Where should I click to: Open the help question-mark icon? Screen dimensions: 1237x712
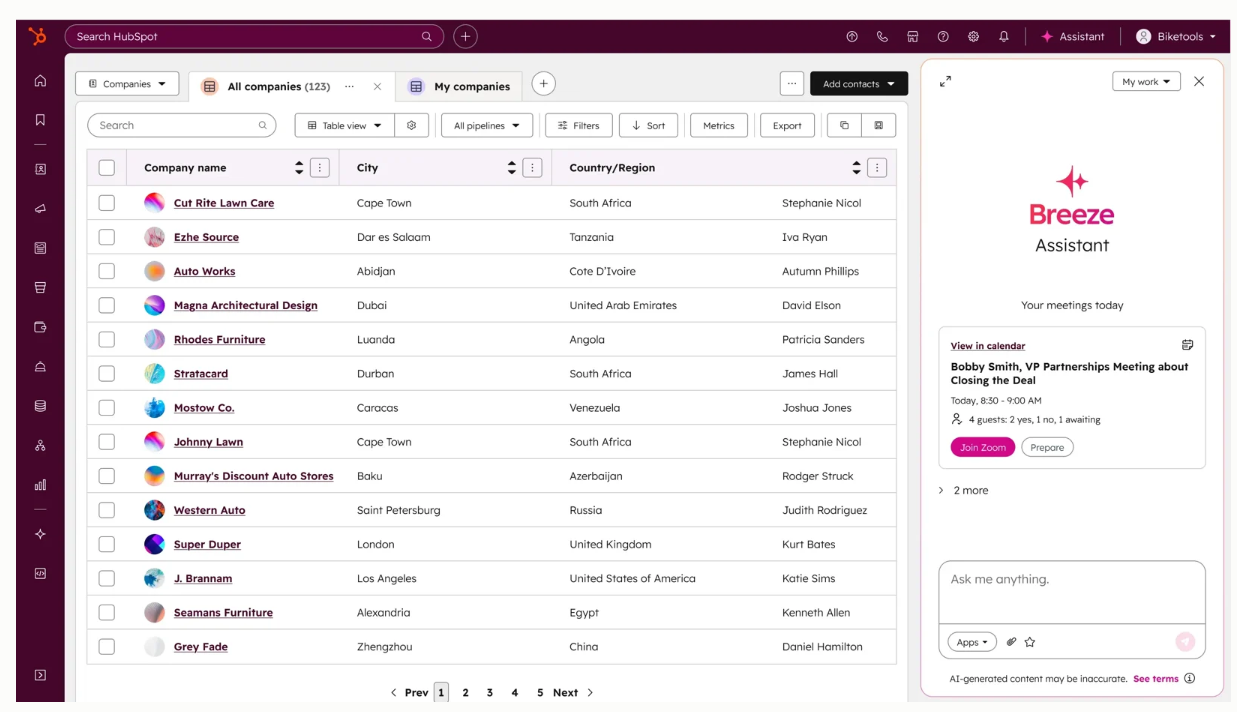tap(941, 36)
